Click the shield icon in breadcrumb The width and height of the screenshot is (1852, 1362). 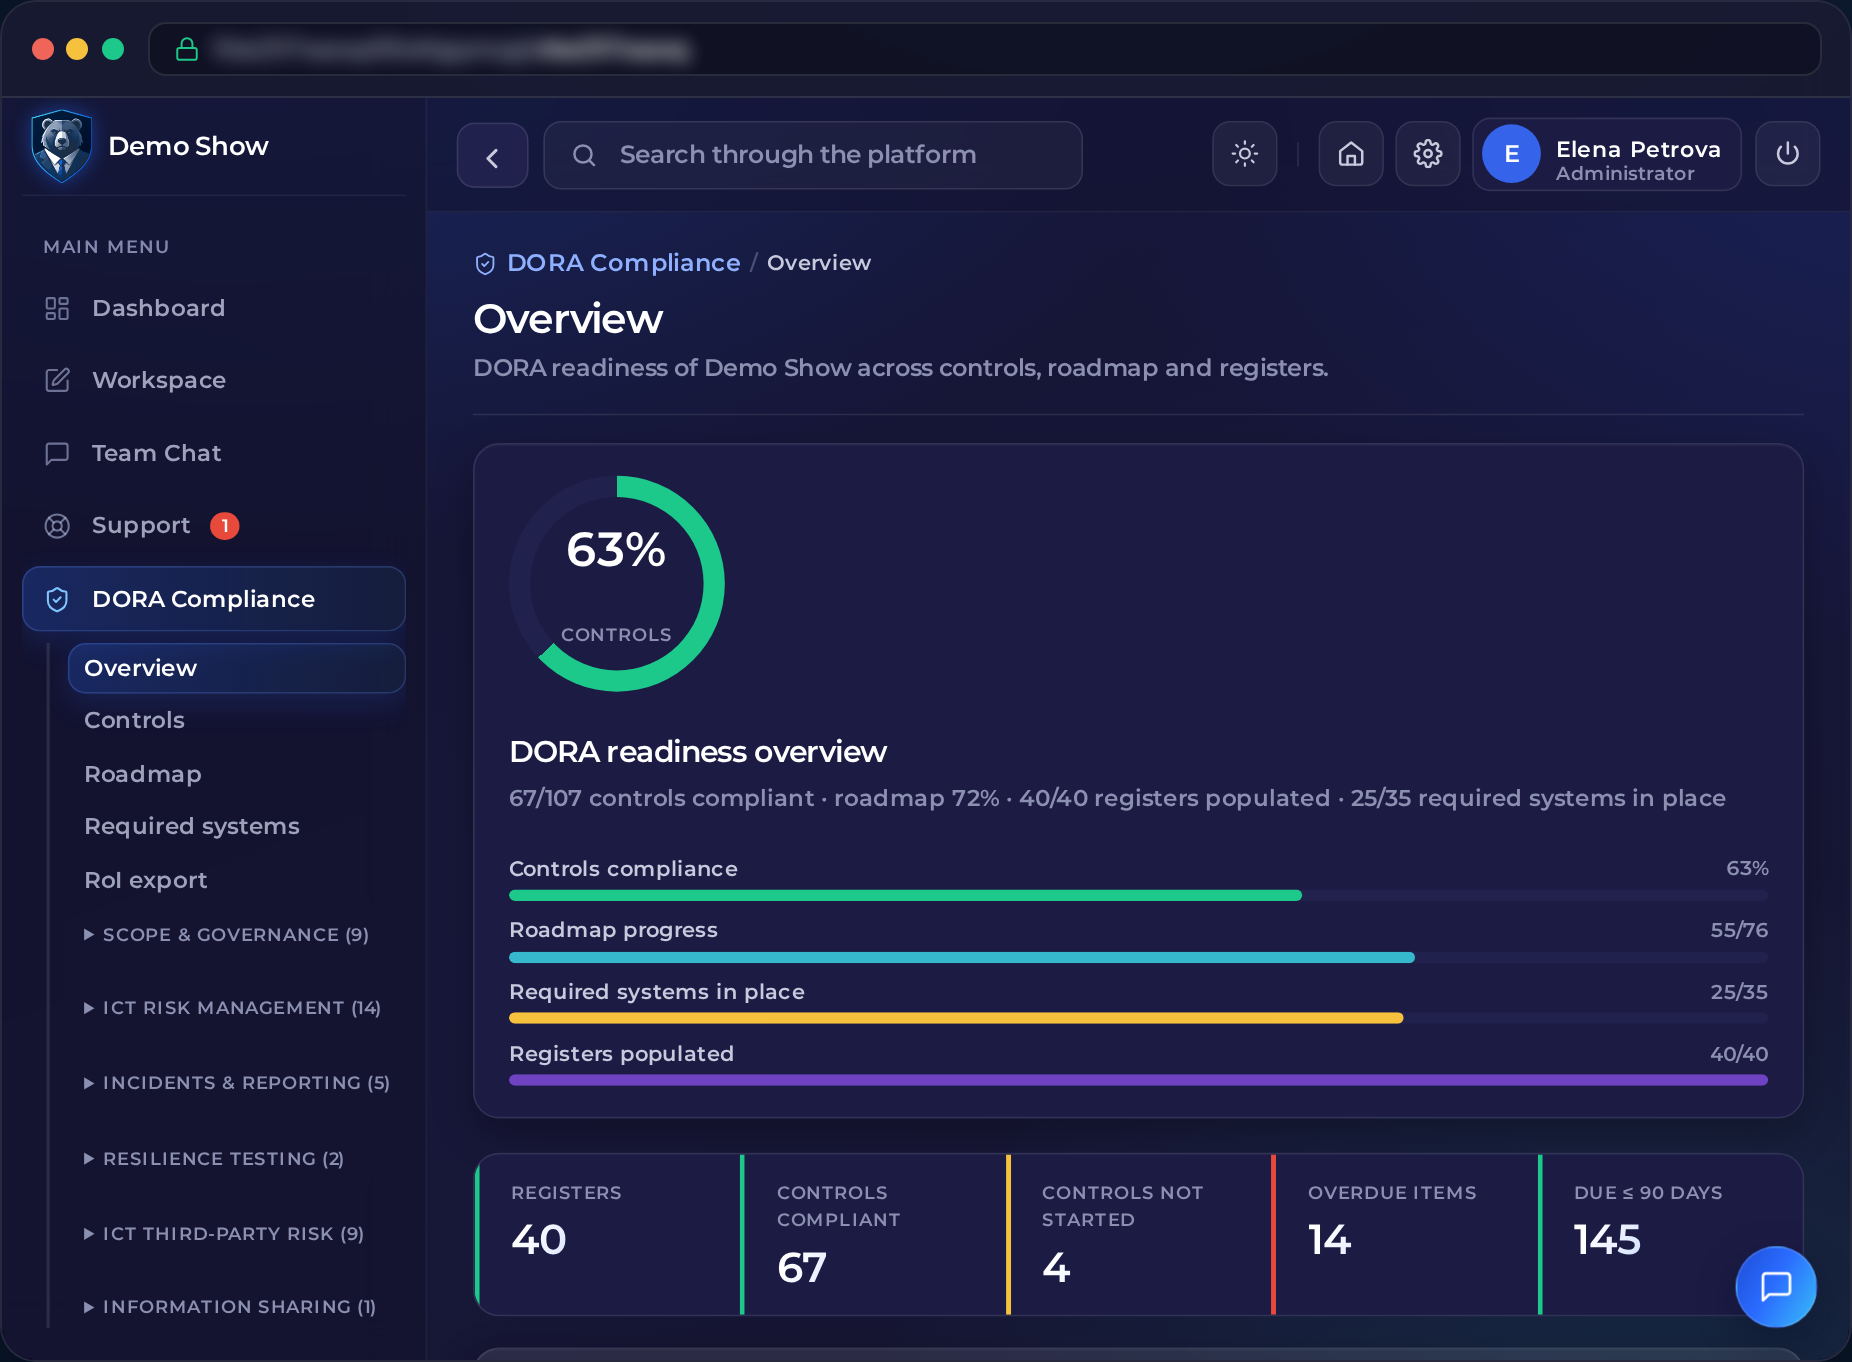tap(485, 263)
